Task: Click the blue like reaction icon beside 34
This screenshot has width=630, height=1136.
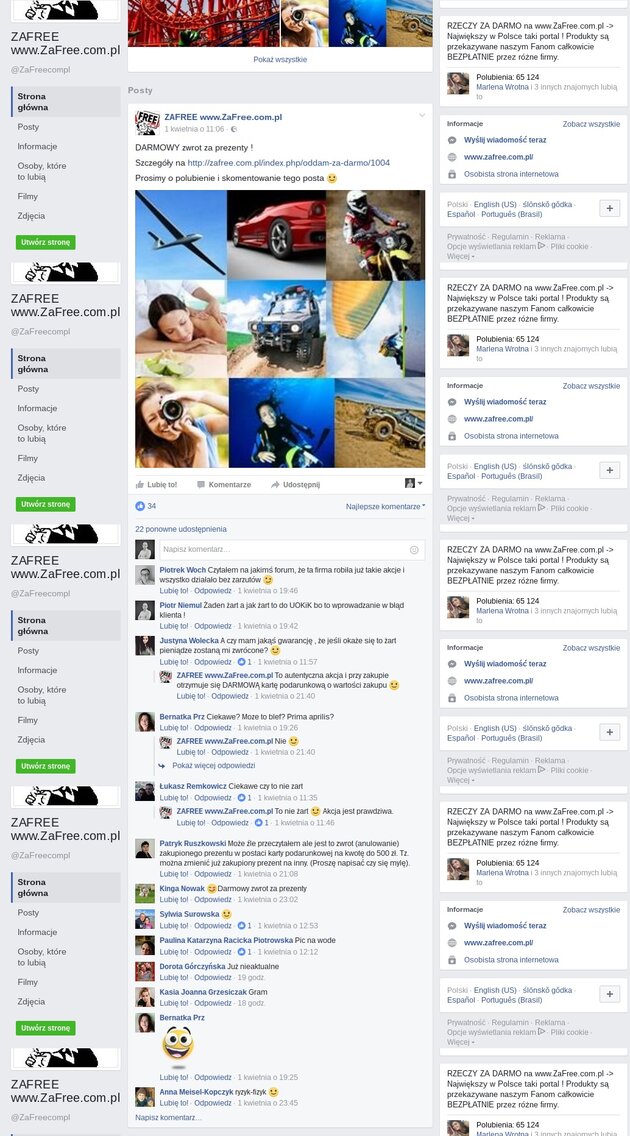Action: point(140,506)
